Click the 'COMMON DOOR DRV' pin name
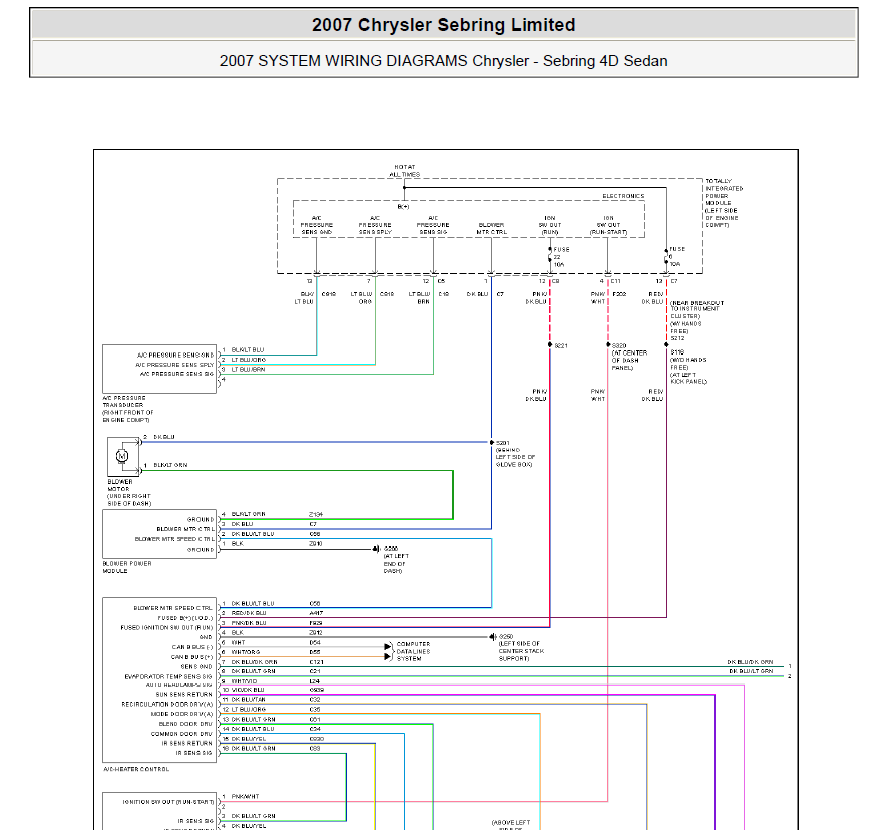 (x=182, y=734)
